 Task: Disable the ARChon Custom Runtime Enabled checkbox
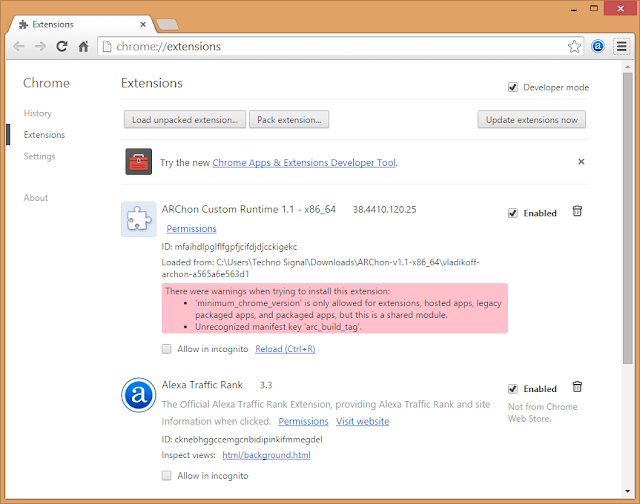click(x=513, y=213)
